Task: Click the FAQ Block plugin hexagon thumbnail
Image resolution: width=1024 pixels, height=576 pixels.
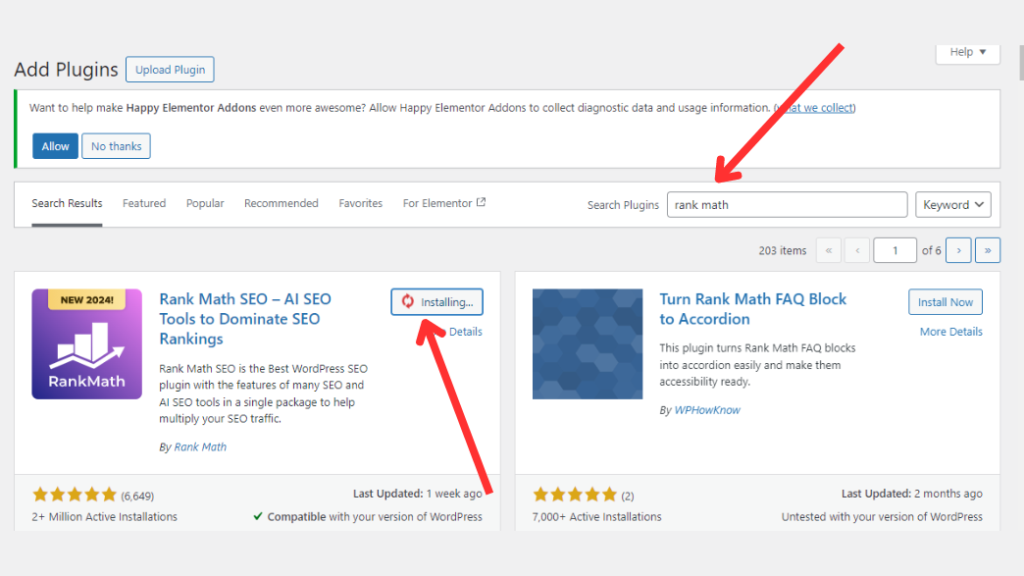Action: (587, 344)
